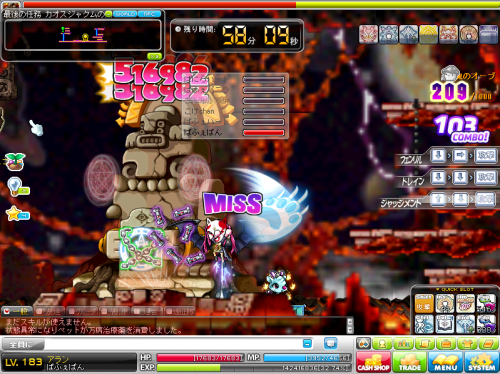Click the yellow star event icon

(17, 214)
